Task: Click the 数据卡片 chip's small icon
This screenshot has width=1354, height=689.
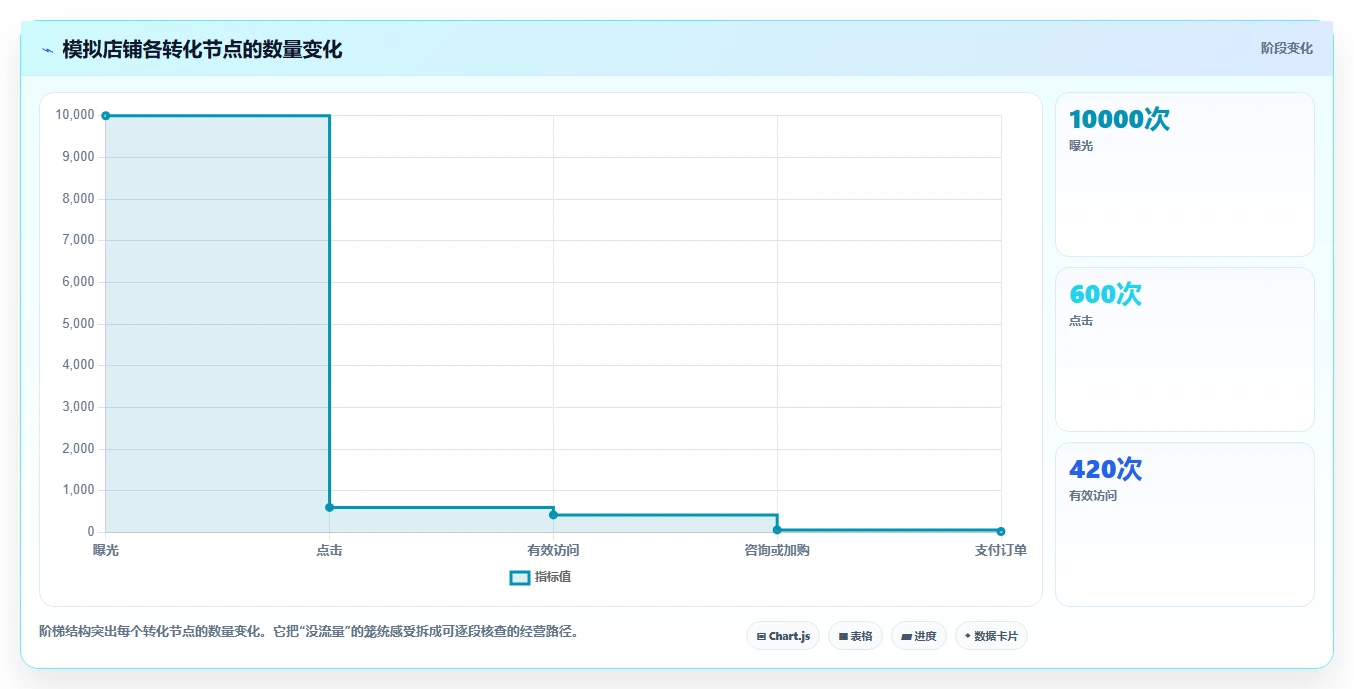Action: 968,636
